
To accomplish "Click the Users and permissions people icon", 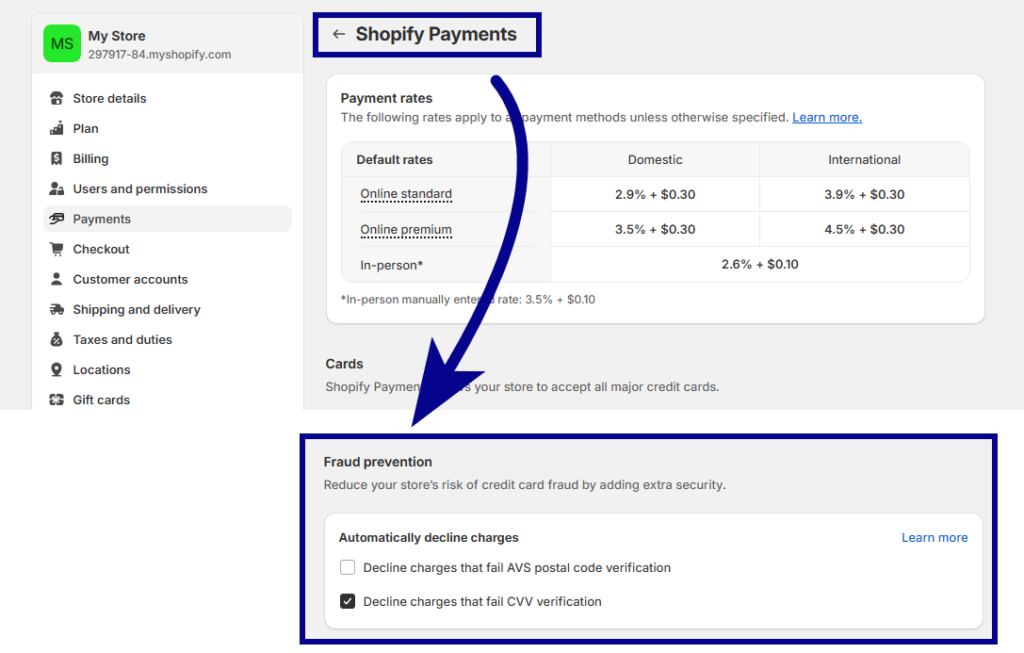I will click(x=57, y=189).
